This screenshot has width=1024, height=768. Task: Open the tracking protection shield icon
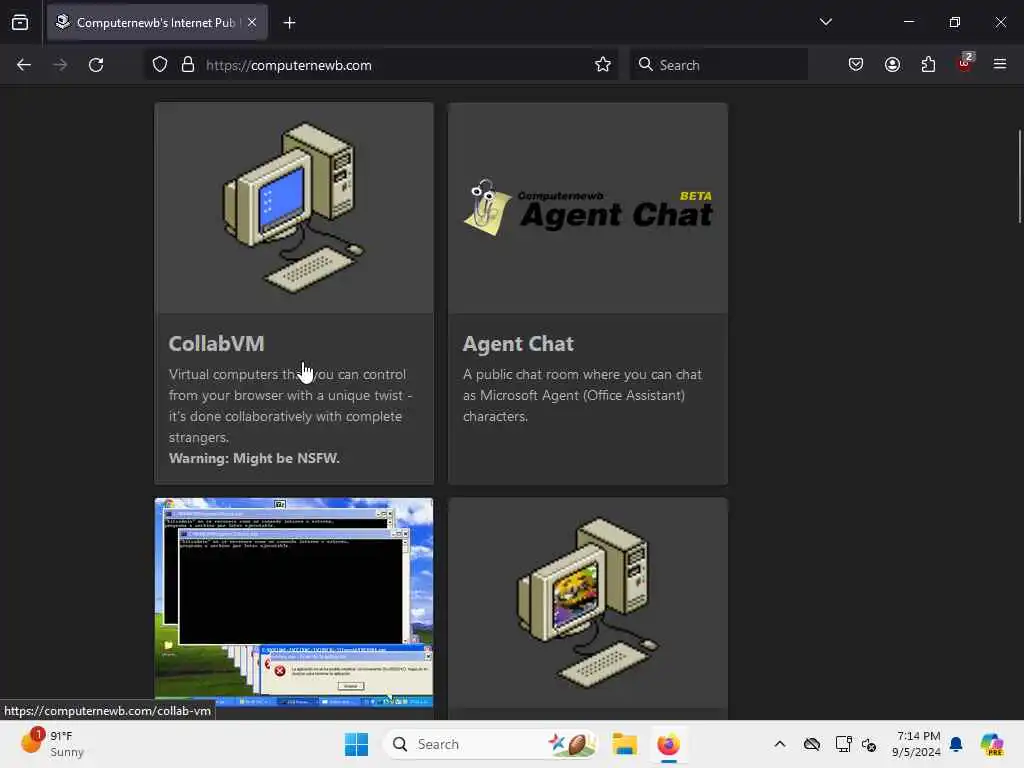click(160, 65)
